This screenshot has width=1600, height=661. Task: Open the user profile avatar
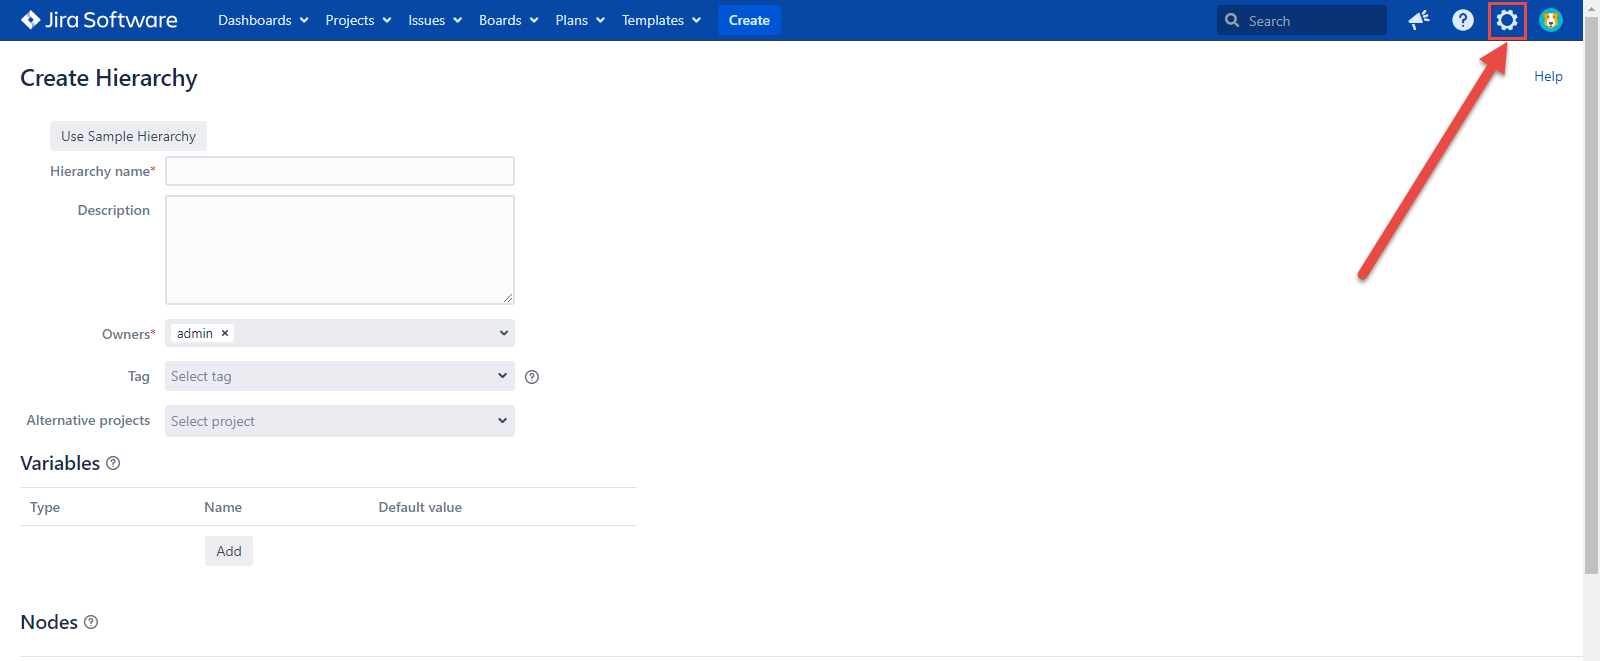tap(1550, 20)
